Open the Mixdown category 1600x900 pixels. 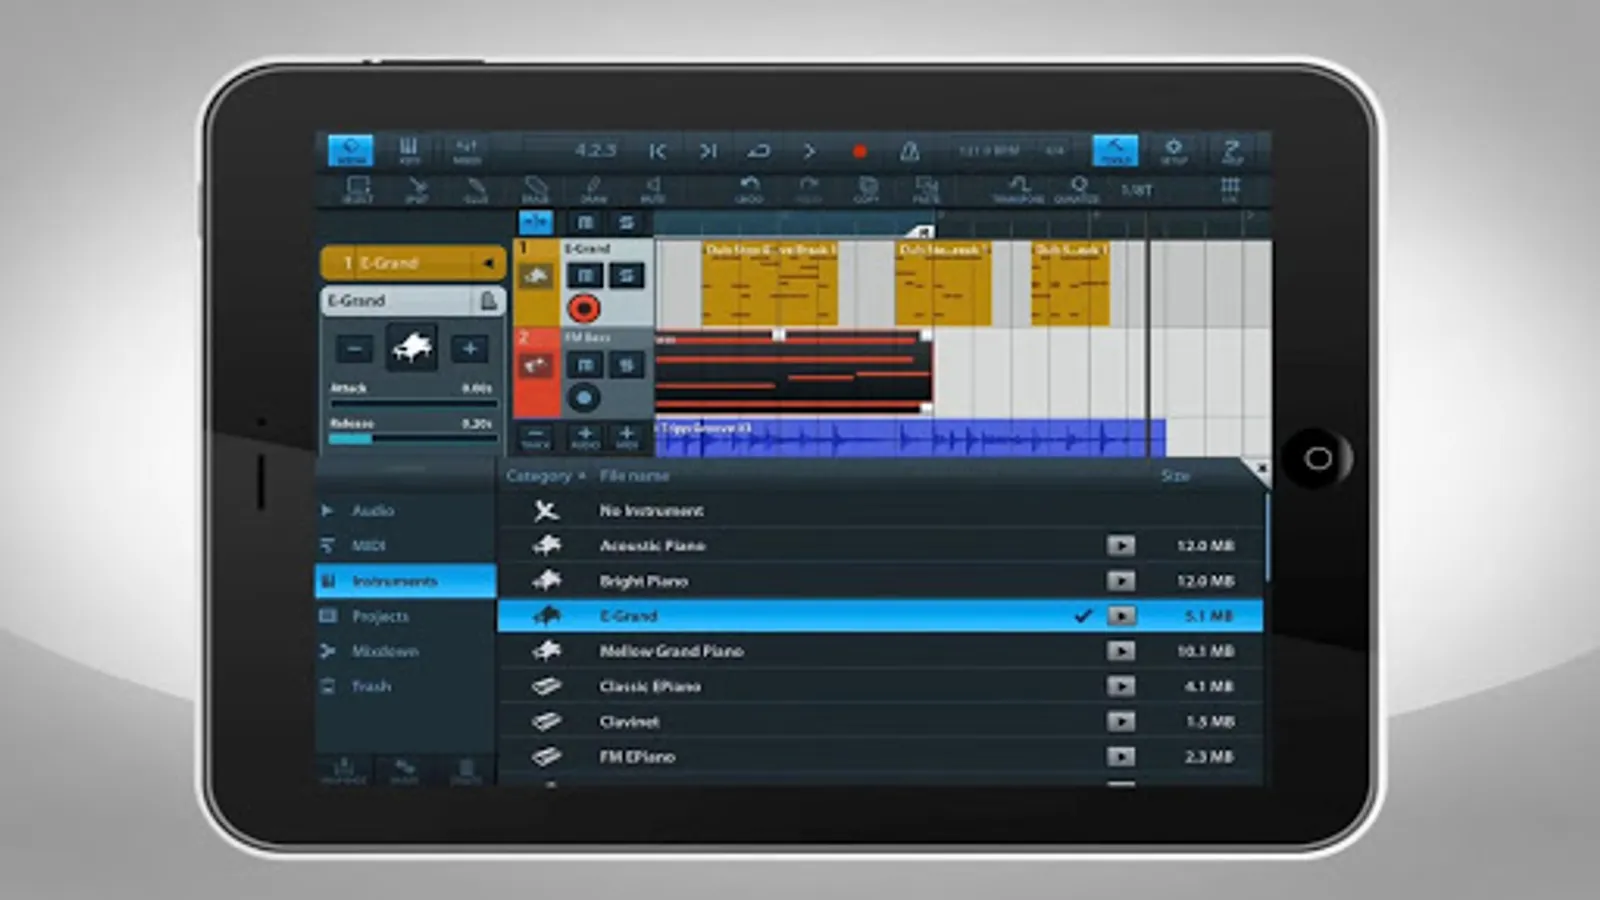click(x=384, y=651)
